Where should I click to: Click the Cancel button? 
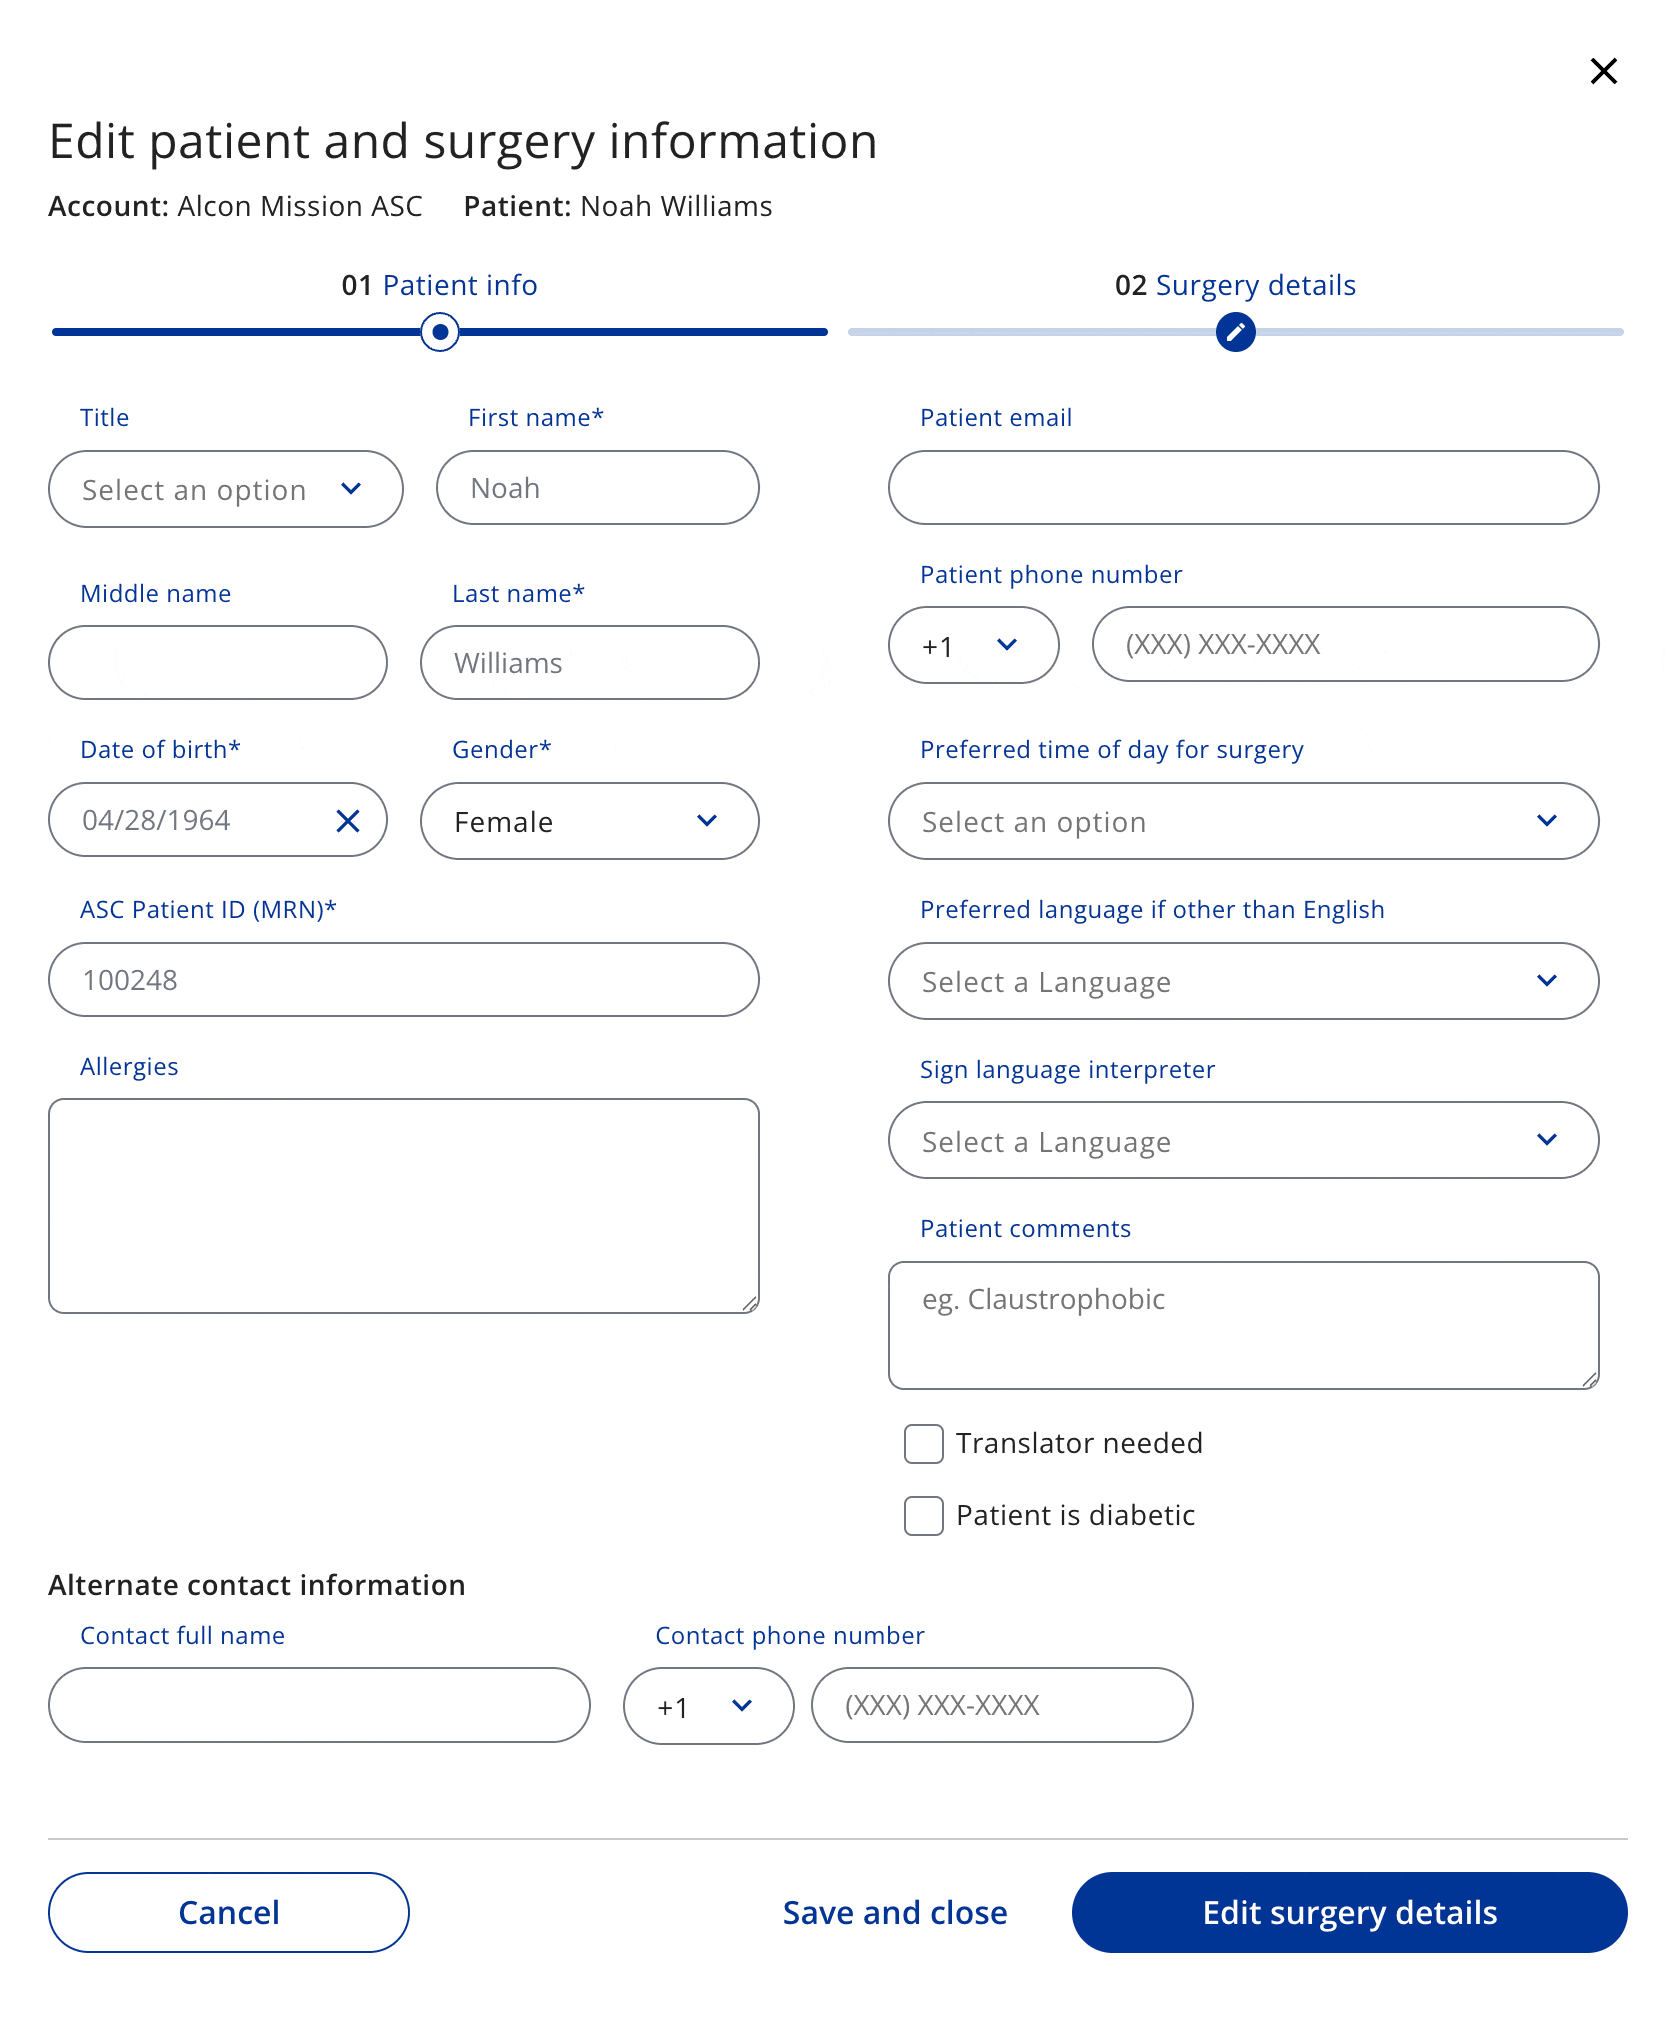pos(229,1913)
